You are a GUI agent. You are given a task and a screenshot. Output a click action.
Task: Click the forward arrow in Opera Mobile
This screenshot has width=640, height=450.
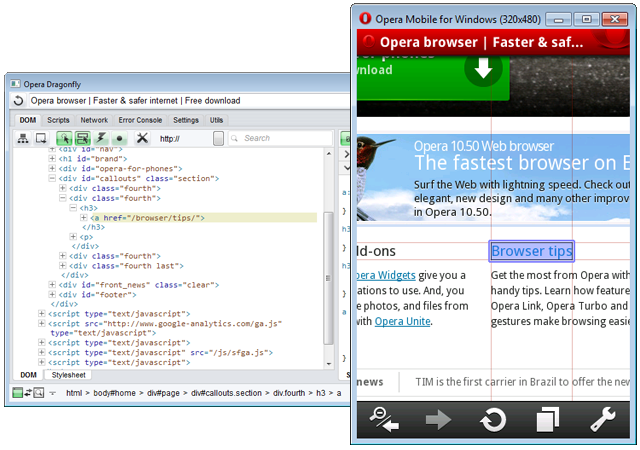(x=438, y=419)
